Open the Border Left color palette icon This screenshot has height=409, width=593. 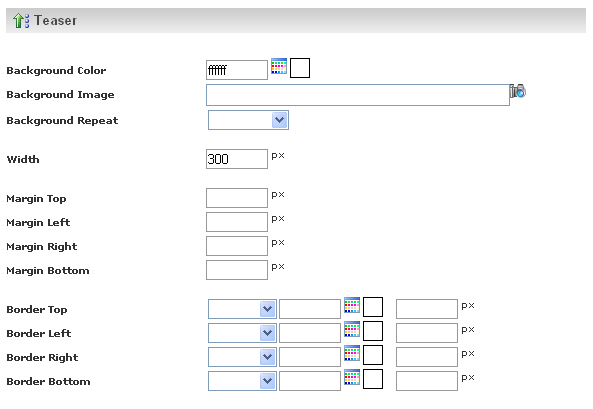[x=352, y=329]
